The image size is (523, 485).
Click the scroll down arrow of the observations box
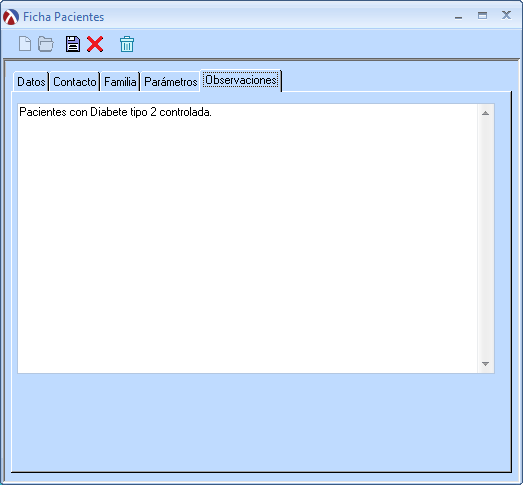[486, 364]
